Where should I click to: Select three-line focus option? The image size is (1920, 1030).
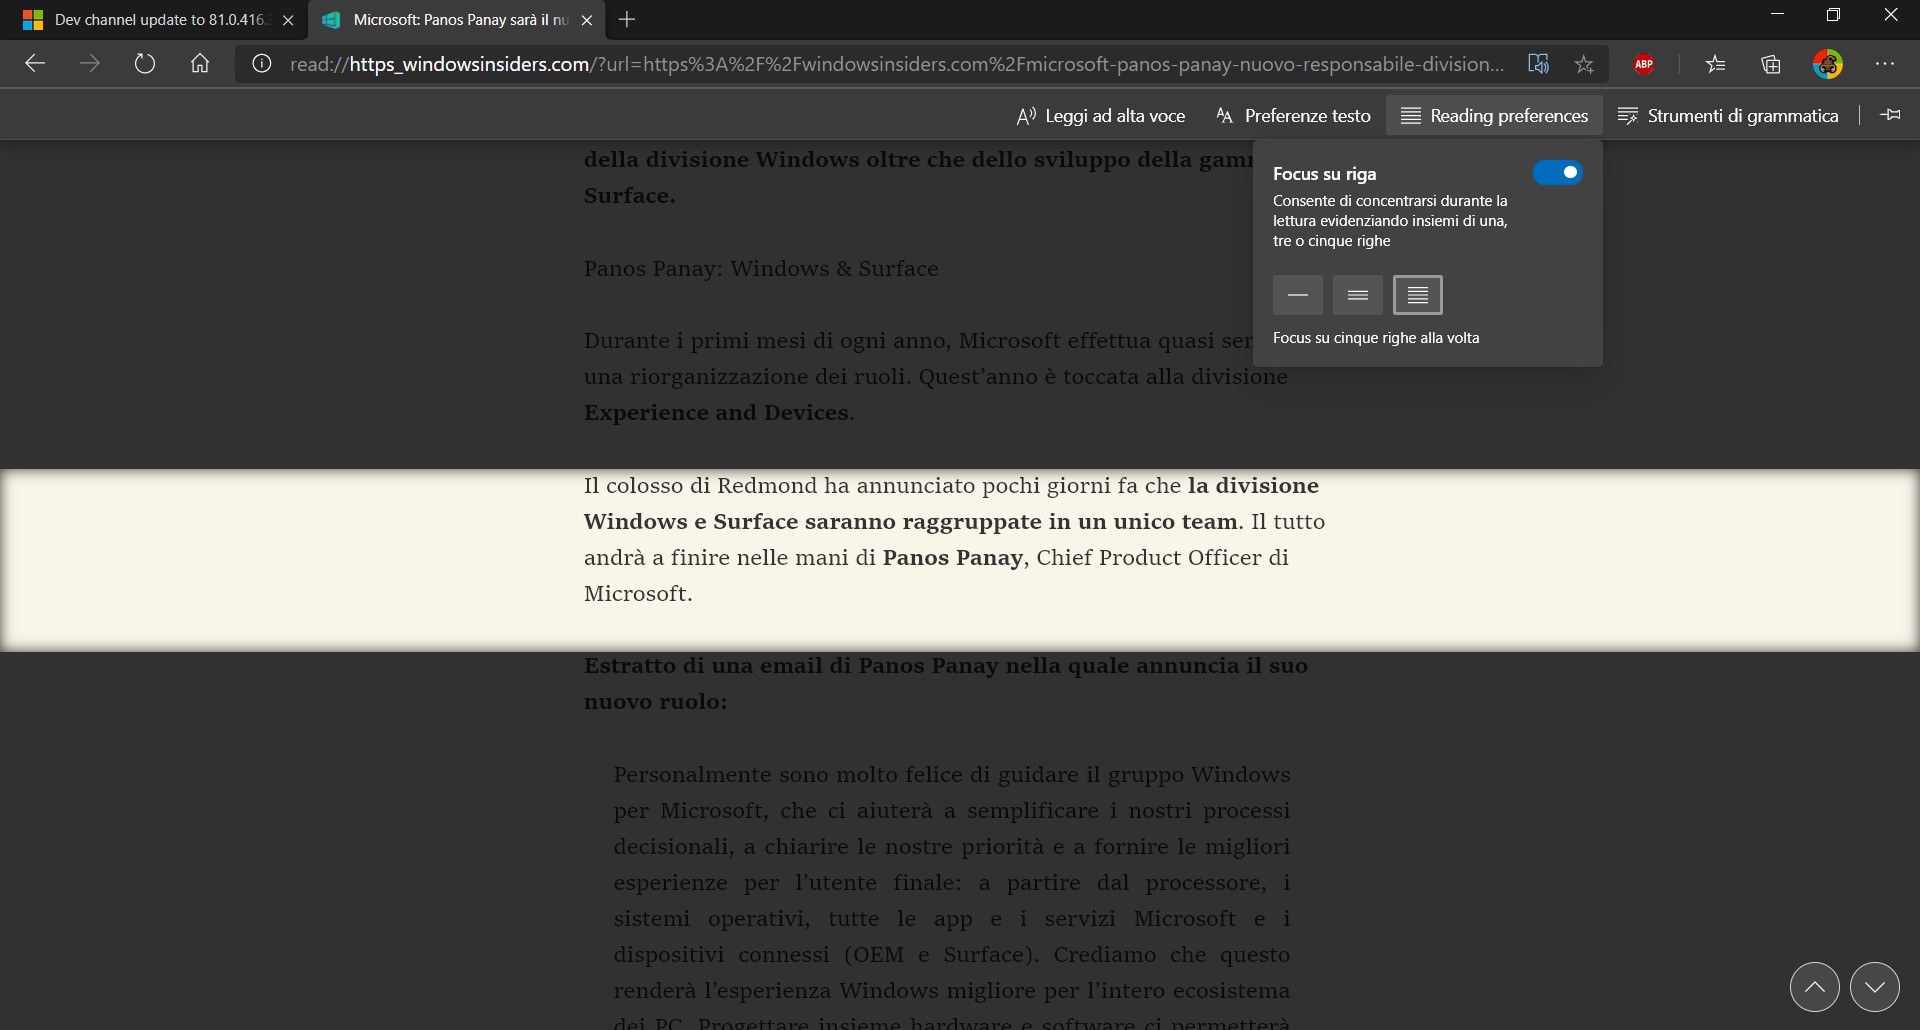tap(1358, 295)
